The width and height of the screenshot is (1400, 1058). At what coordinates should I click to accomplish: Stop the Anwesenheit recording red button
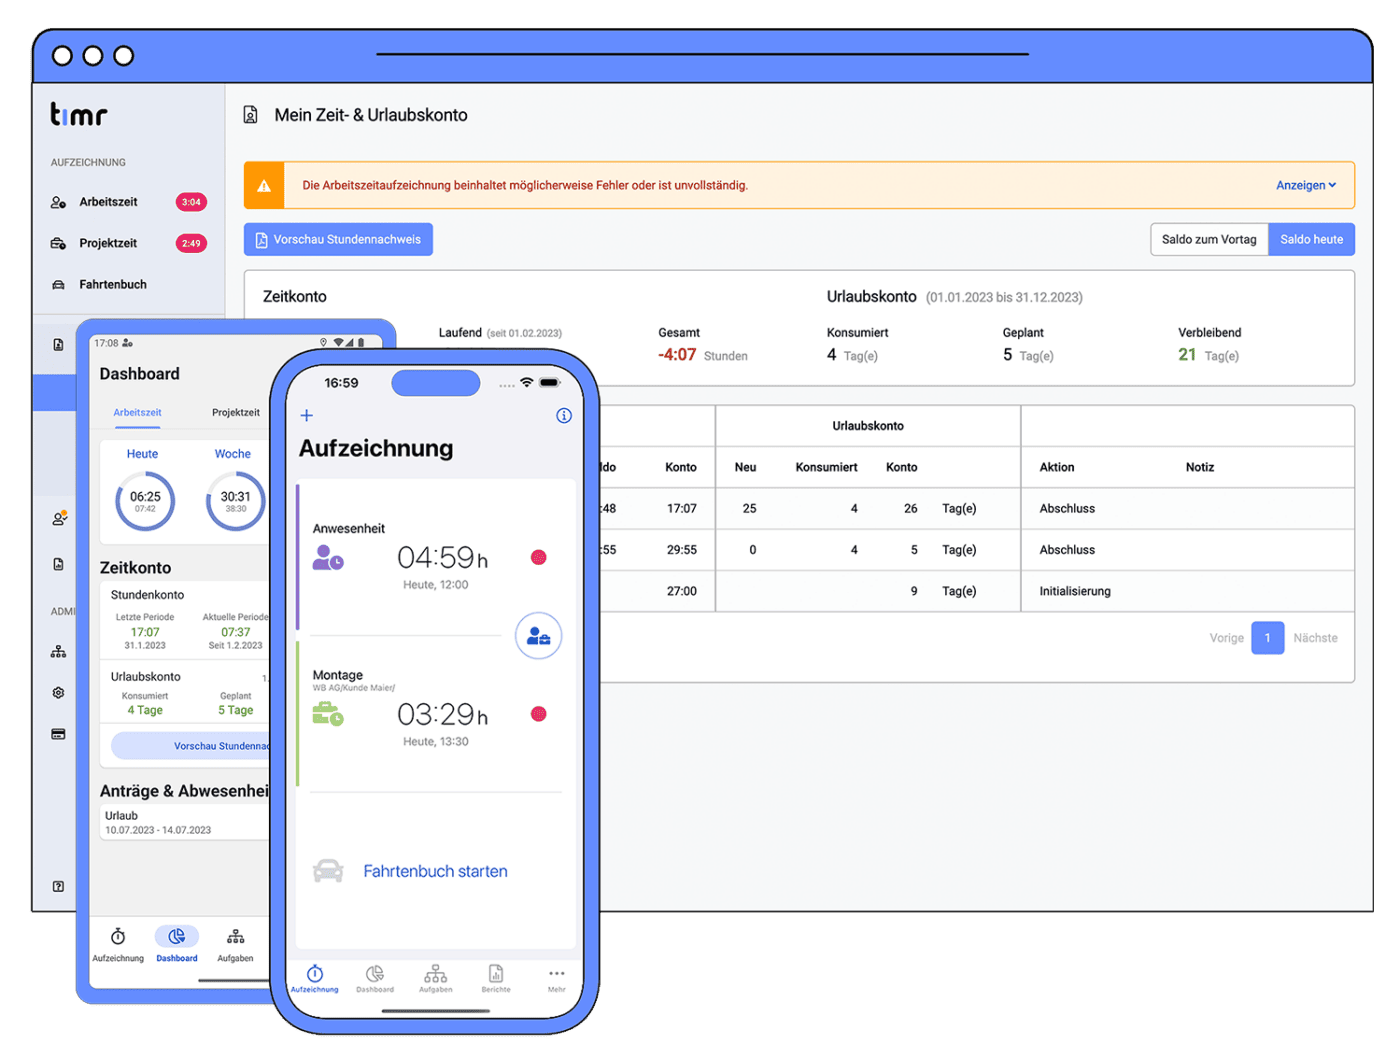538,557
